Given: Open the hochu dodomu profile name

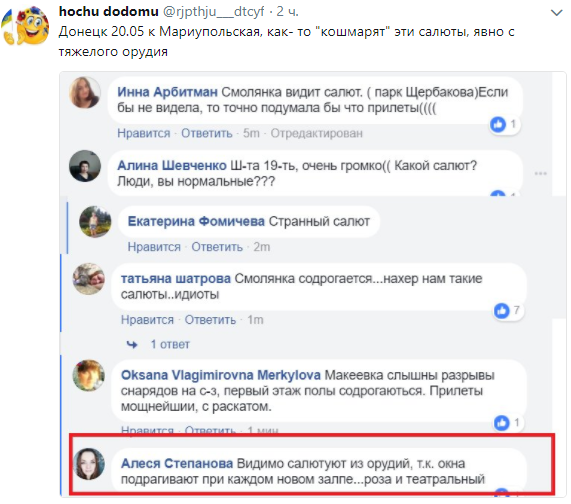Looking at the screenshot, I should coord(109,12).
